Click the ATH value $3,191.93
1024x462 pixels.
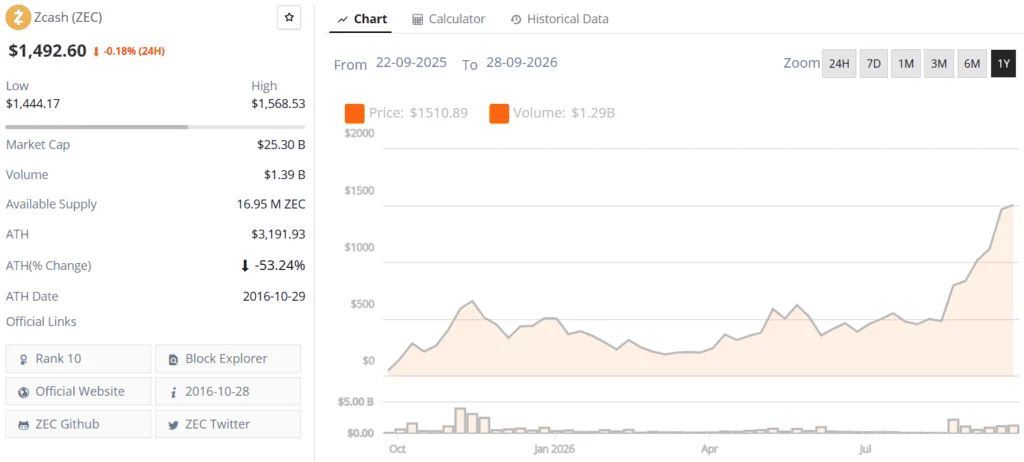pos(278,234)
